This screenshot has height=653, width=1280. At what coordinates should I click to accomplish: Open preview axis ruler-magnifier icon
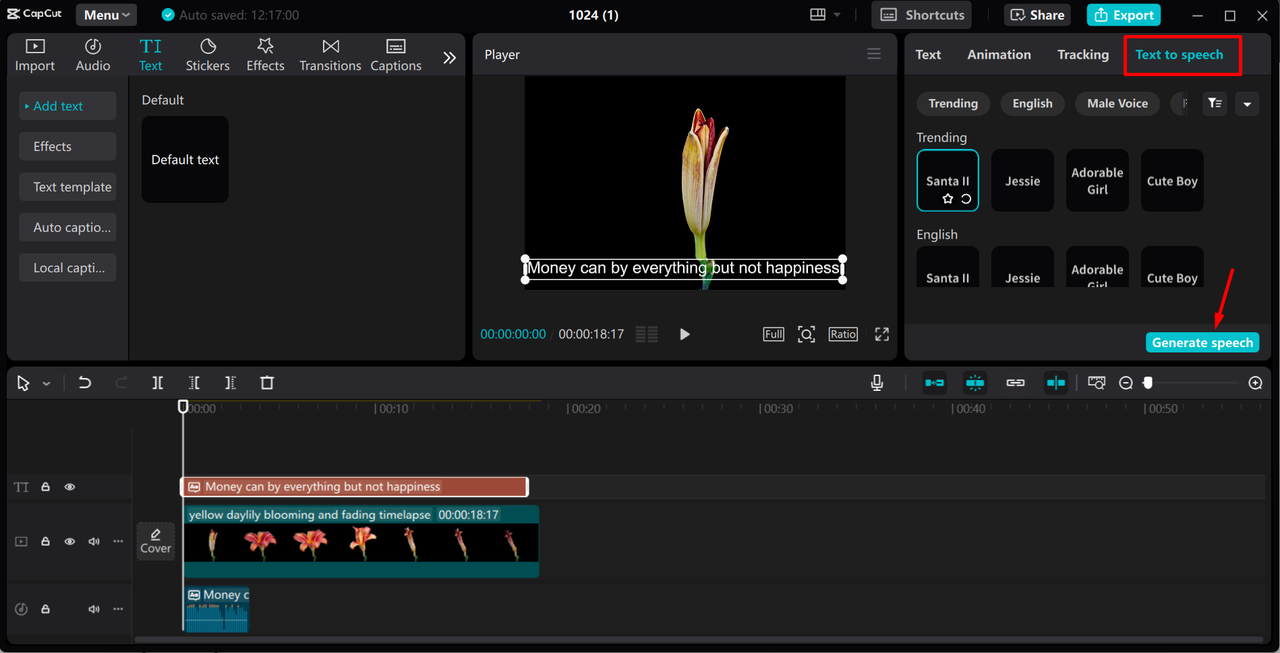click(x=1097, y=383)
